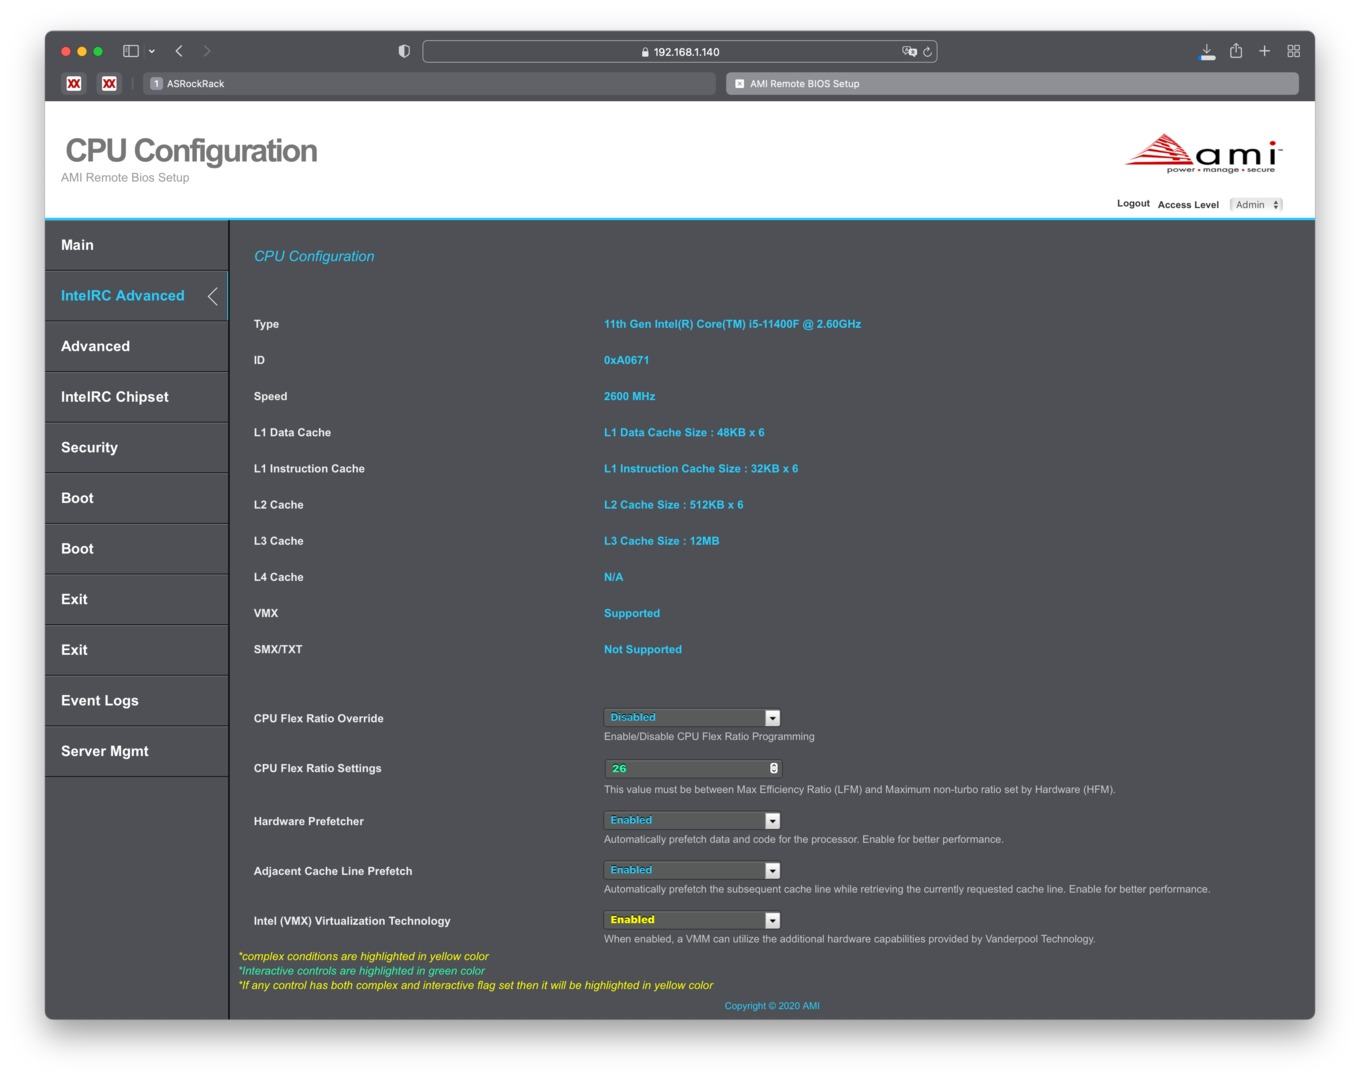
Task: Click the processor type value i5-11400F
Action: 732,324
